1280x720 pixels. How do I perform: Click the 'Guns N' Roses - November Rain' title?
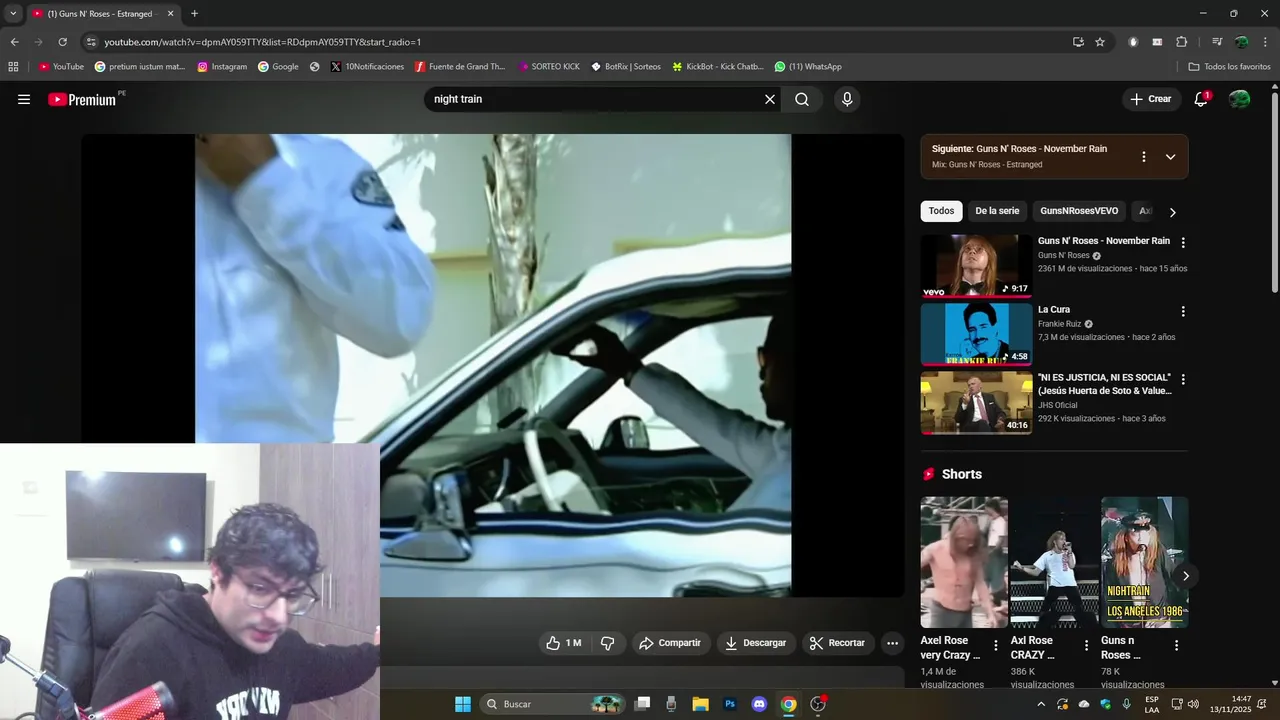[x=1104, y=241]
